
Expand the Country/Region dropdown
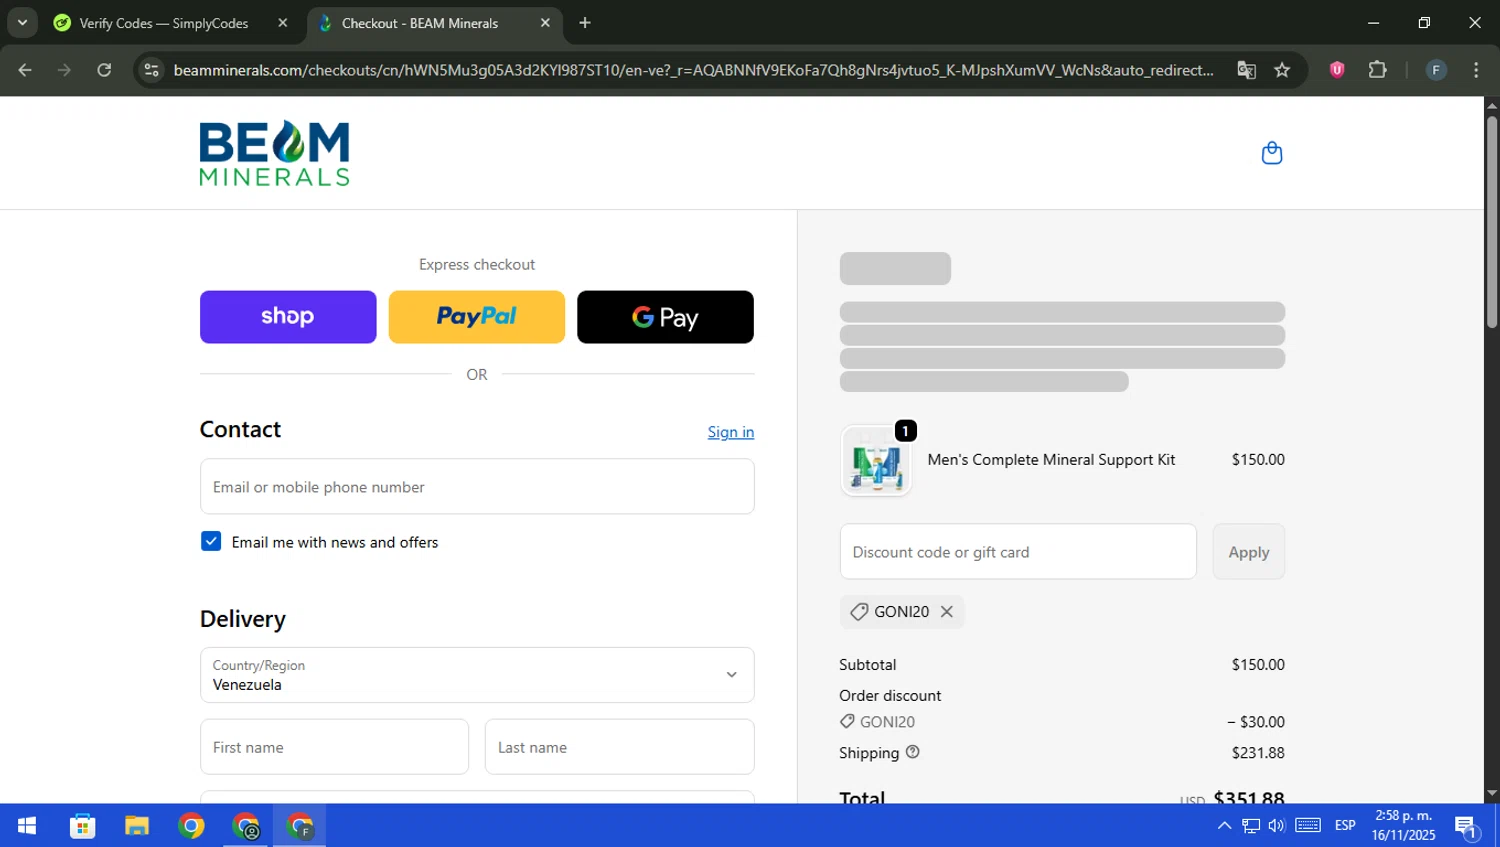[x=477, y=675]
